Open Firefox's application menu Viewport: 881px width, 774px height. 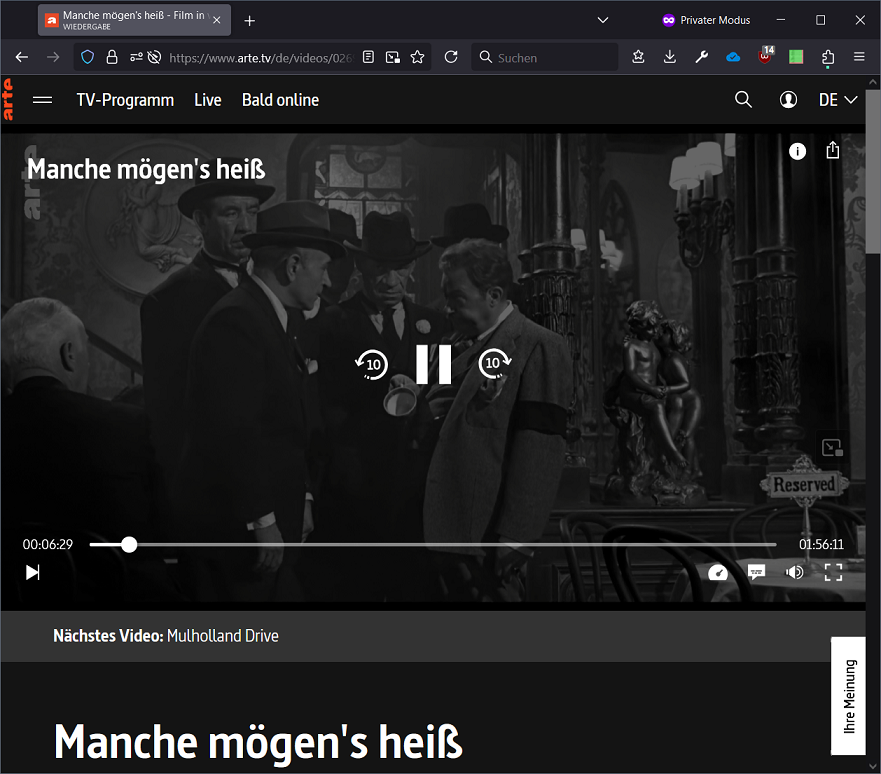(x=858, y=57)
